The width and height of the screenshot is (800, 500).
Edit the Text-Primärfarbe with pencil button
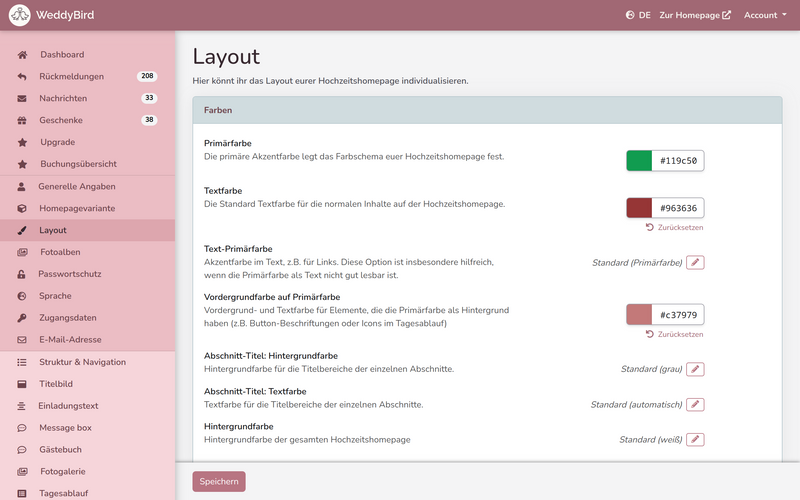point(696,262)
